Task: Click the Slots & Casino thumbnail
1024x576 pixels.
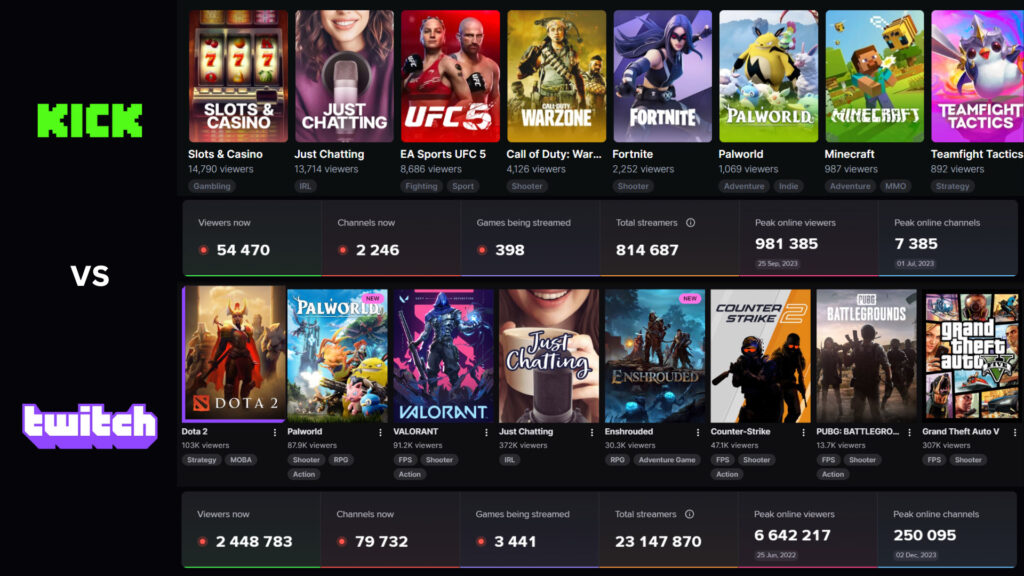Action: (x=236, y=74)
